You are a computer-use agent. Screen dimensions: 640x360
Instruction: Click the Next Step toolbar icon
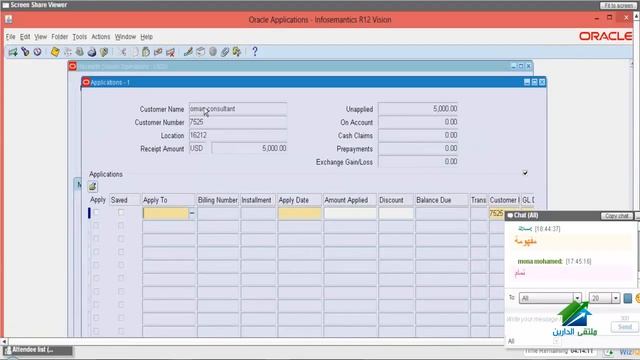point(67,52)
